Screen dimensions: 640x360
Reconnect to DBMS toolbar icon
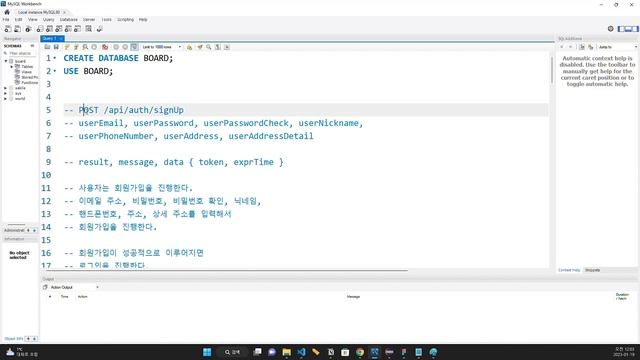point(99,29)
